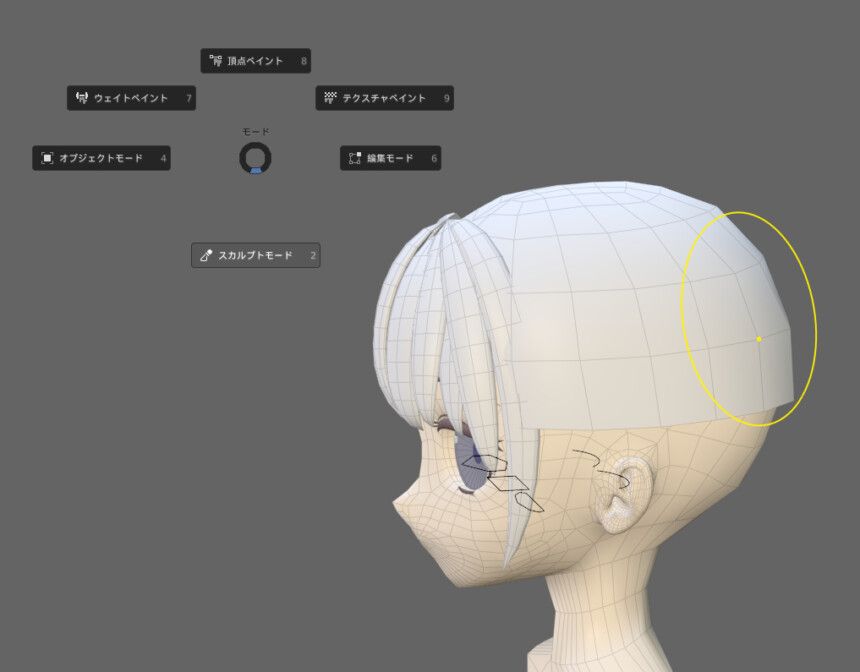860x672 pixels.
Task: Click the object mode square icon
Action: [x=47, y=158]
